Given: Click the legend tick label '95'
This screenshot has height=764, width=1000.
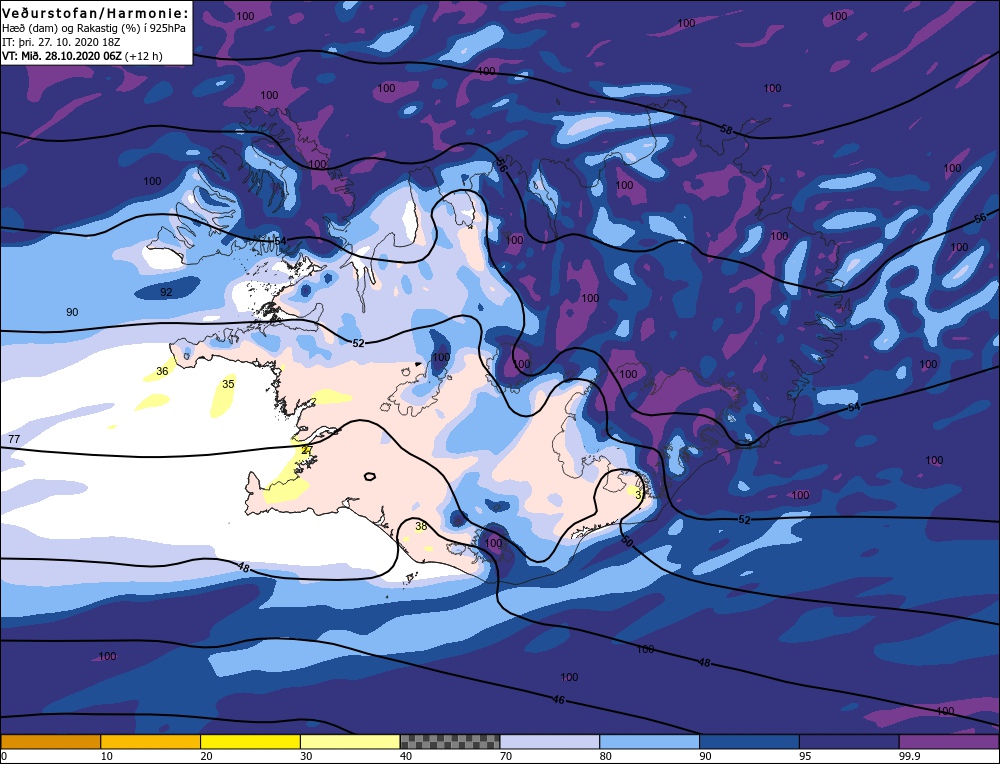Looking at the screenshot, I should coord(805,756).
